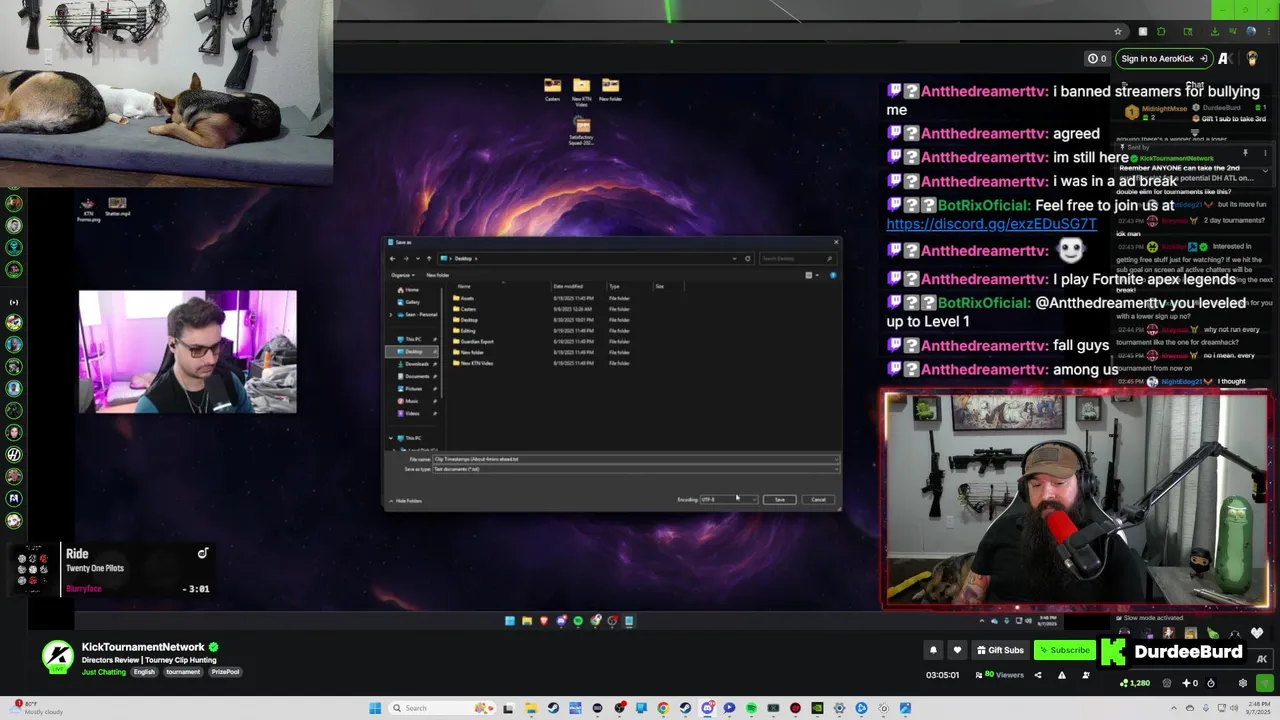Expand the Sean - Personal OneDrive node
The height and width of the screenshot is (720, 1280).
click(390, 314)
